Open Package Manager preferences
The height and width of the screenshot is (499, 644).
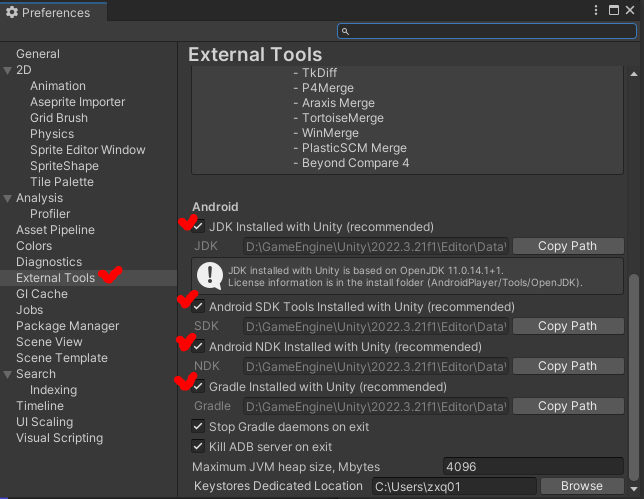(x=67, y=326)
